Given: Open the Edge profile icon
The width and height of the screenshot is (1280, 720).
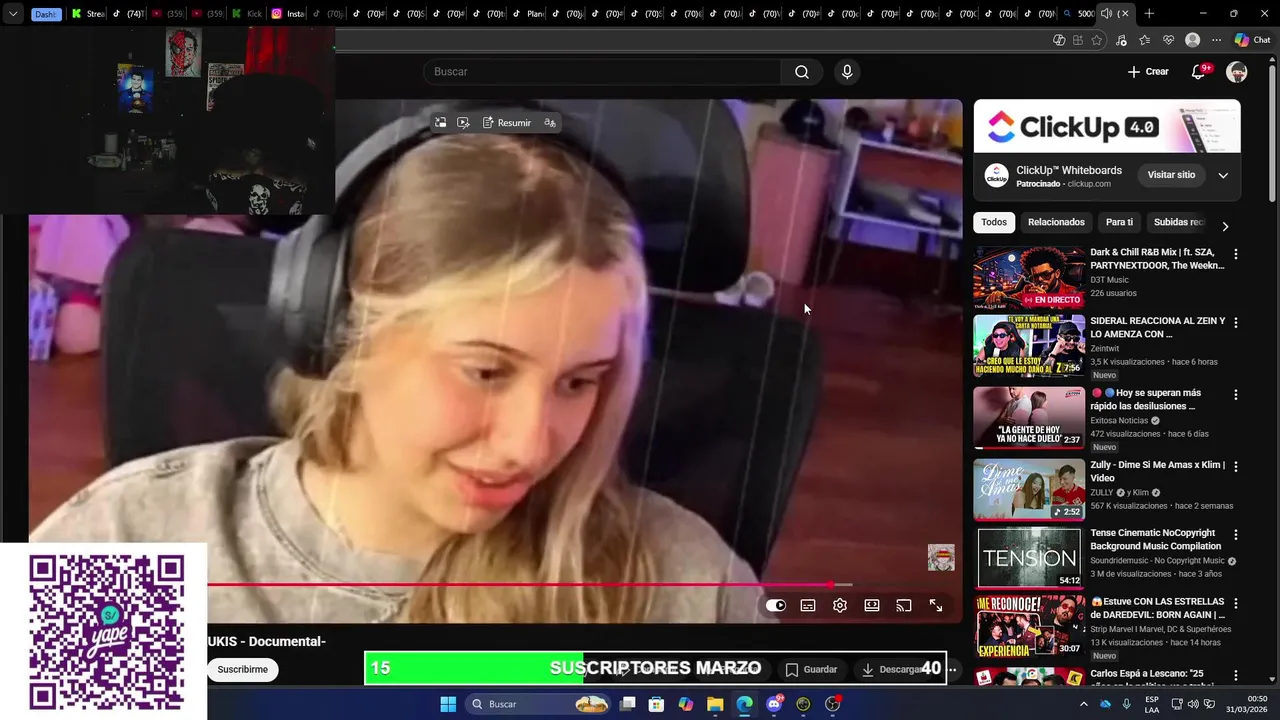Looking at the screenshot, I should (x=1192, y=40).
